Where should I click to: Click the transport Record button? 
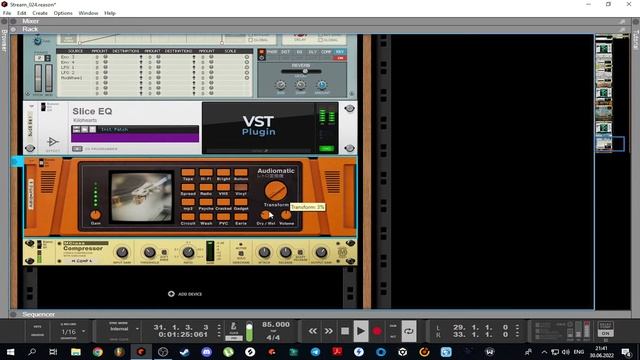pyautogui.click(x=377, y=331)
